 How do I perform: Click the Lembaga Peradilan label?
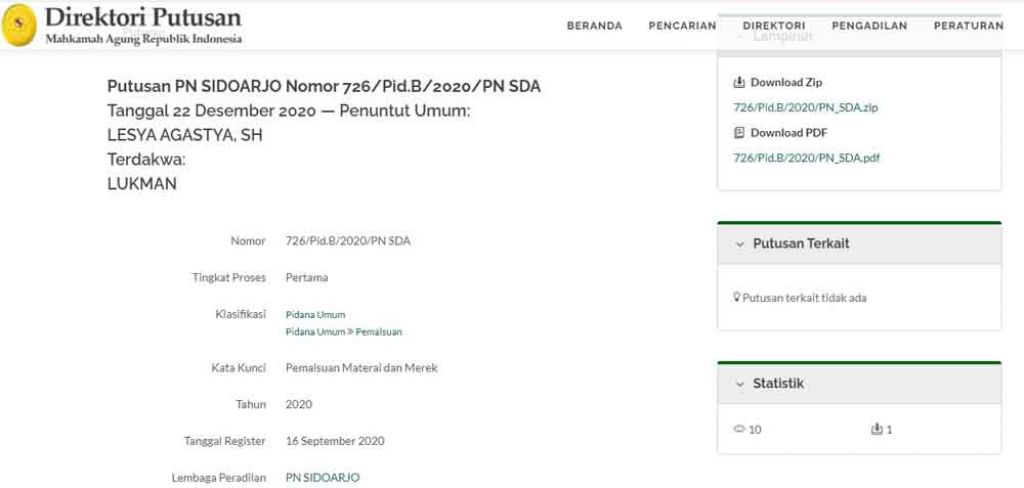[219, 478]
